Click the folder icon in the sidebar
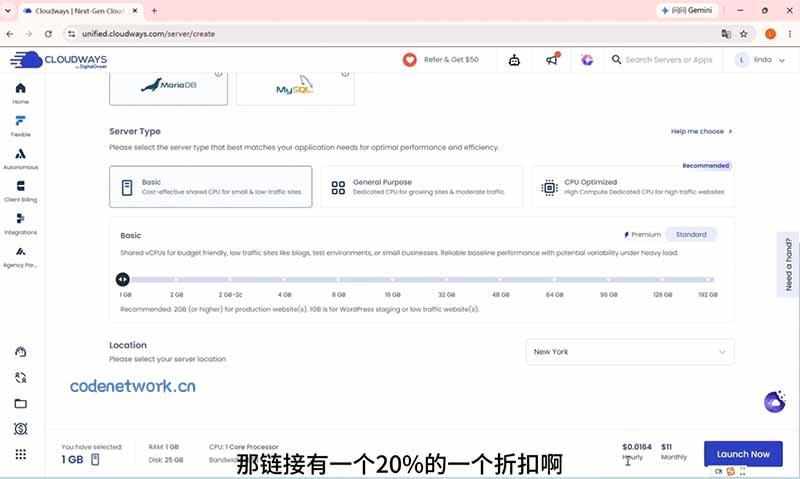This screenshot has width=800, height=479. pyautogui.click(x=20, y=404)
